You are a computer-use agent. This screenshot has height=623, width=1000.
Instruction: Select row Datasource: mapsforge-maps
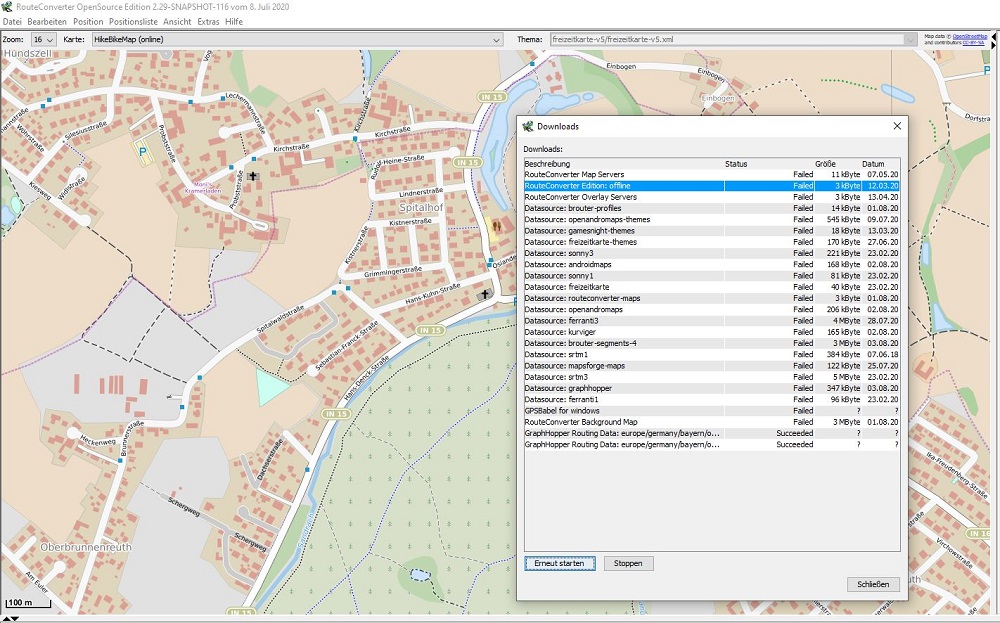click(x=712, y=366)
